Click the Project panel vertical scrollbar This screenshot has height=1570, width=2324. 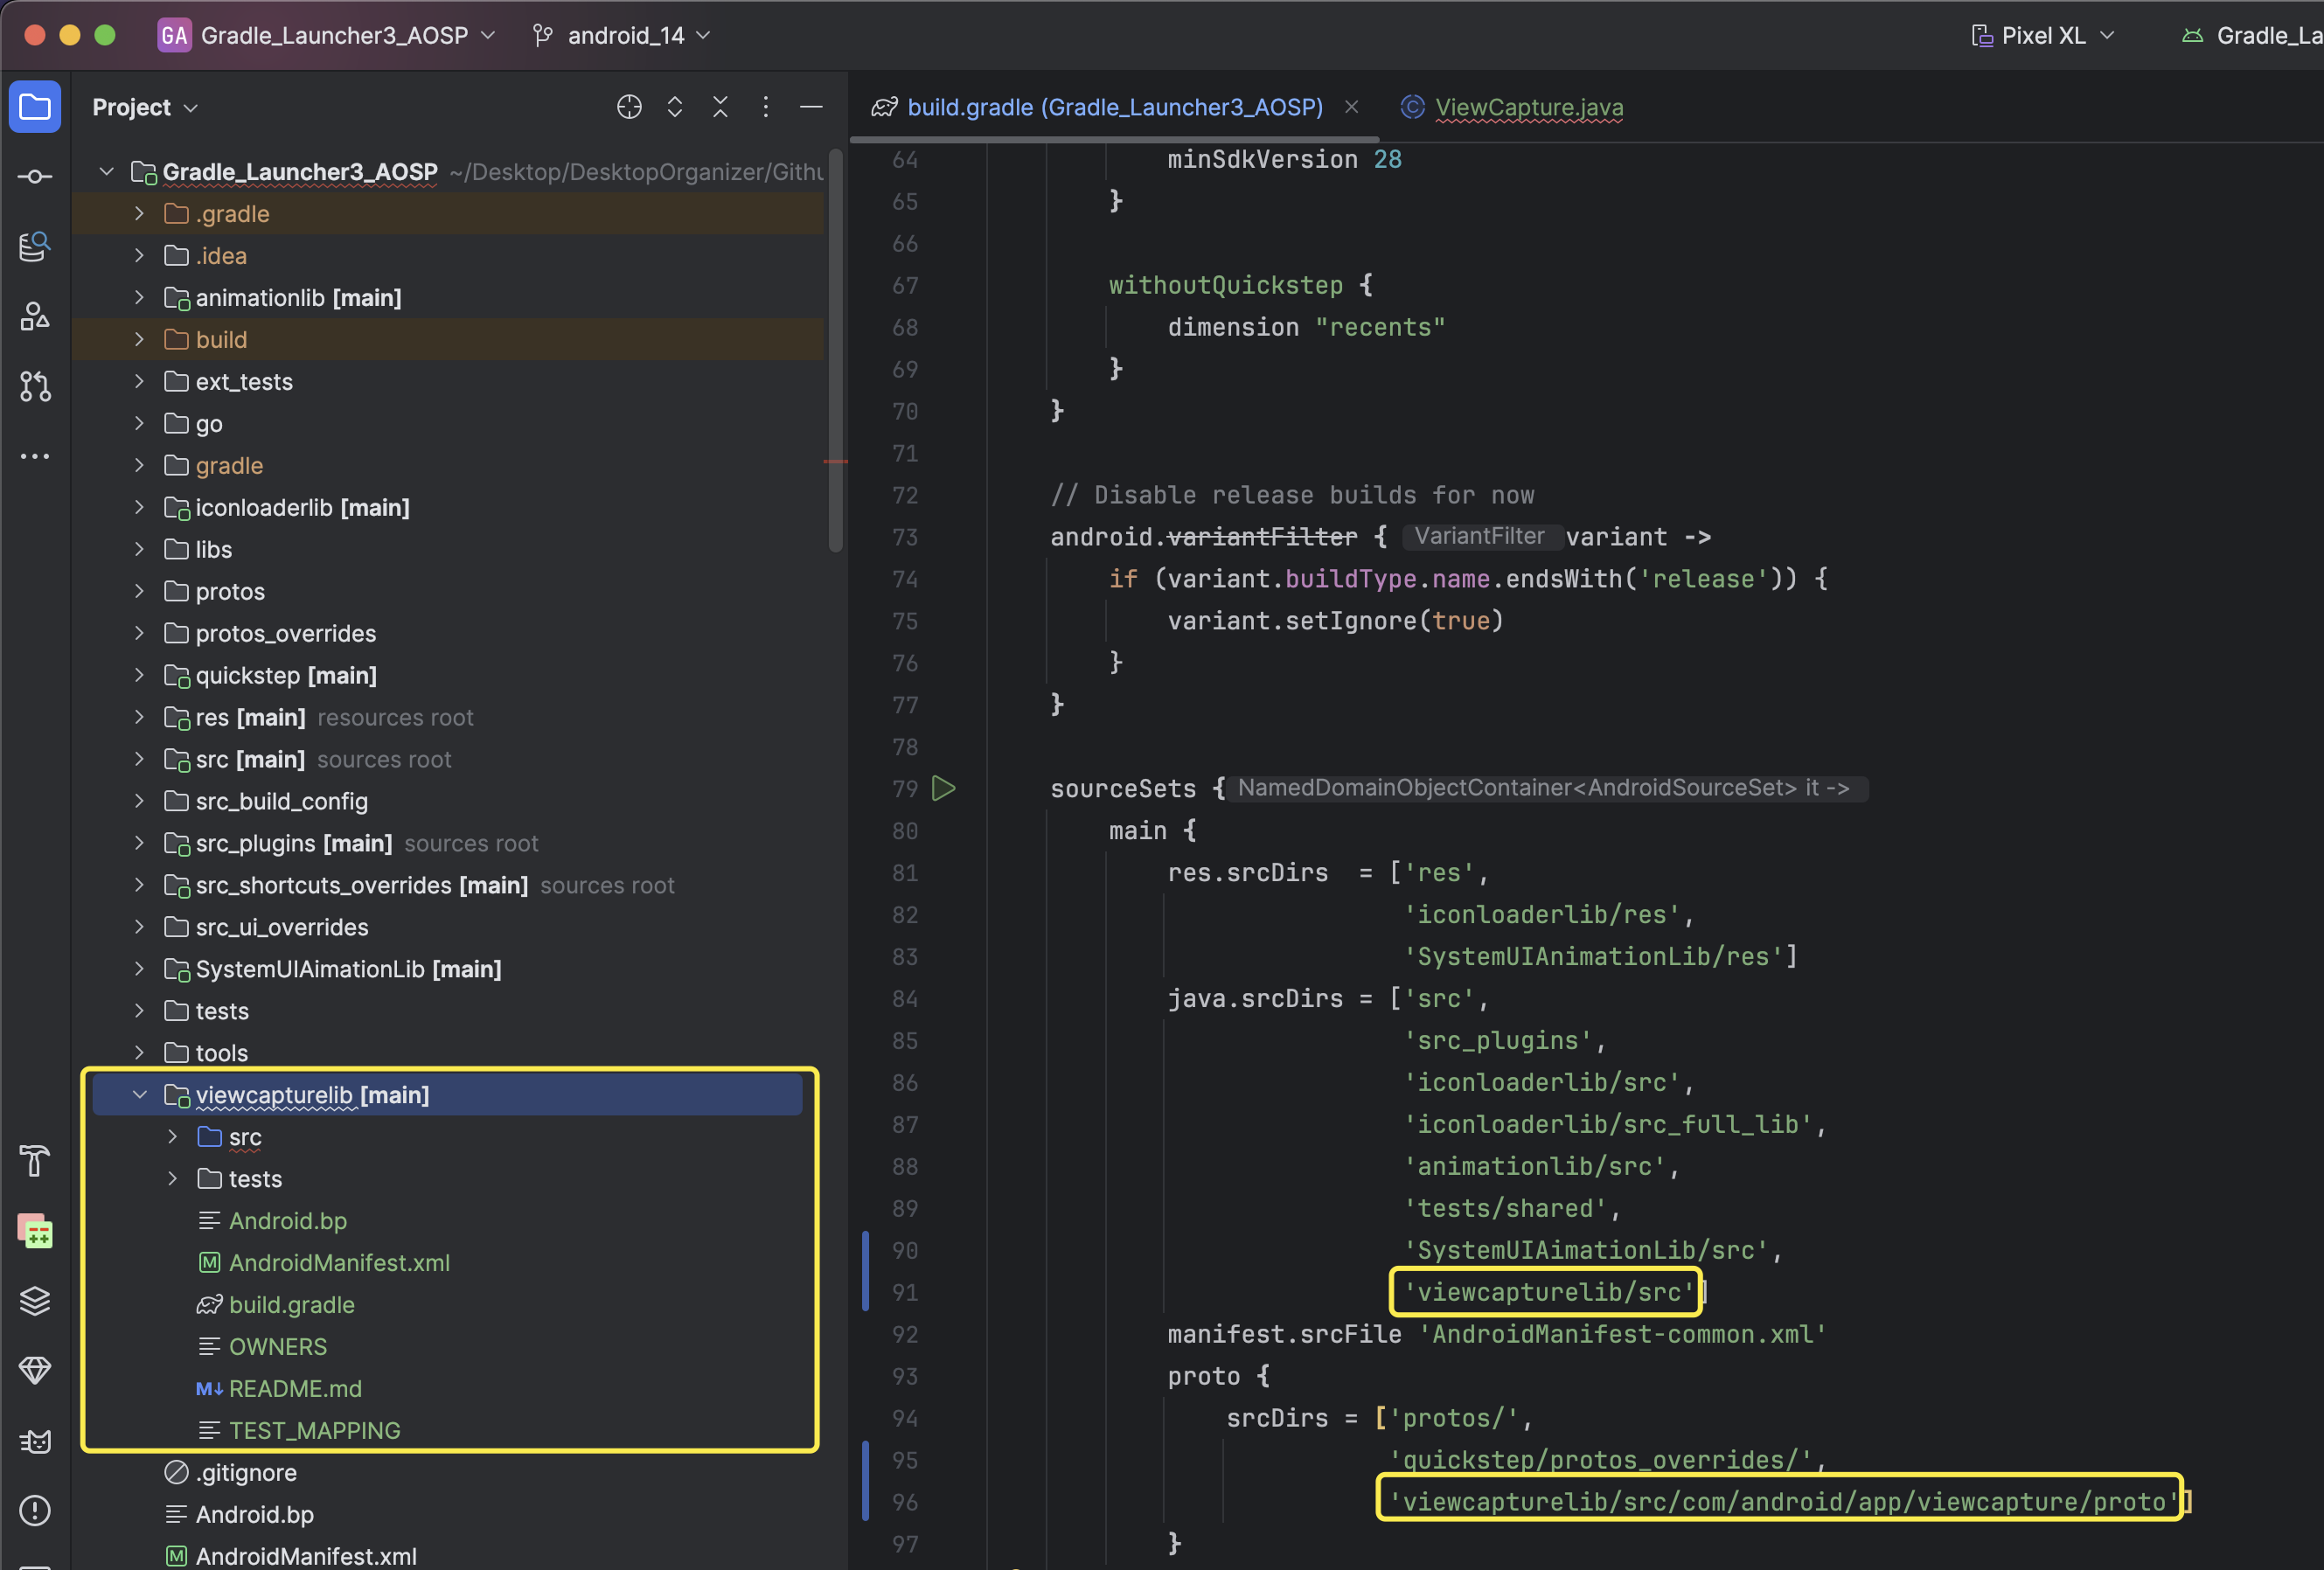pos(836,350)
